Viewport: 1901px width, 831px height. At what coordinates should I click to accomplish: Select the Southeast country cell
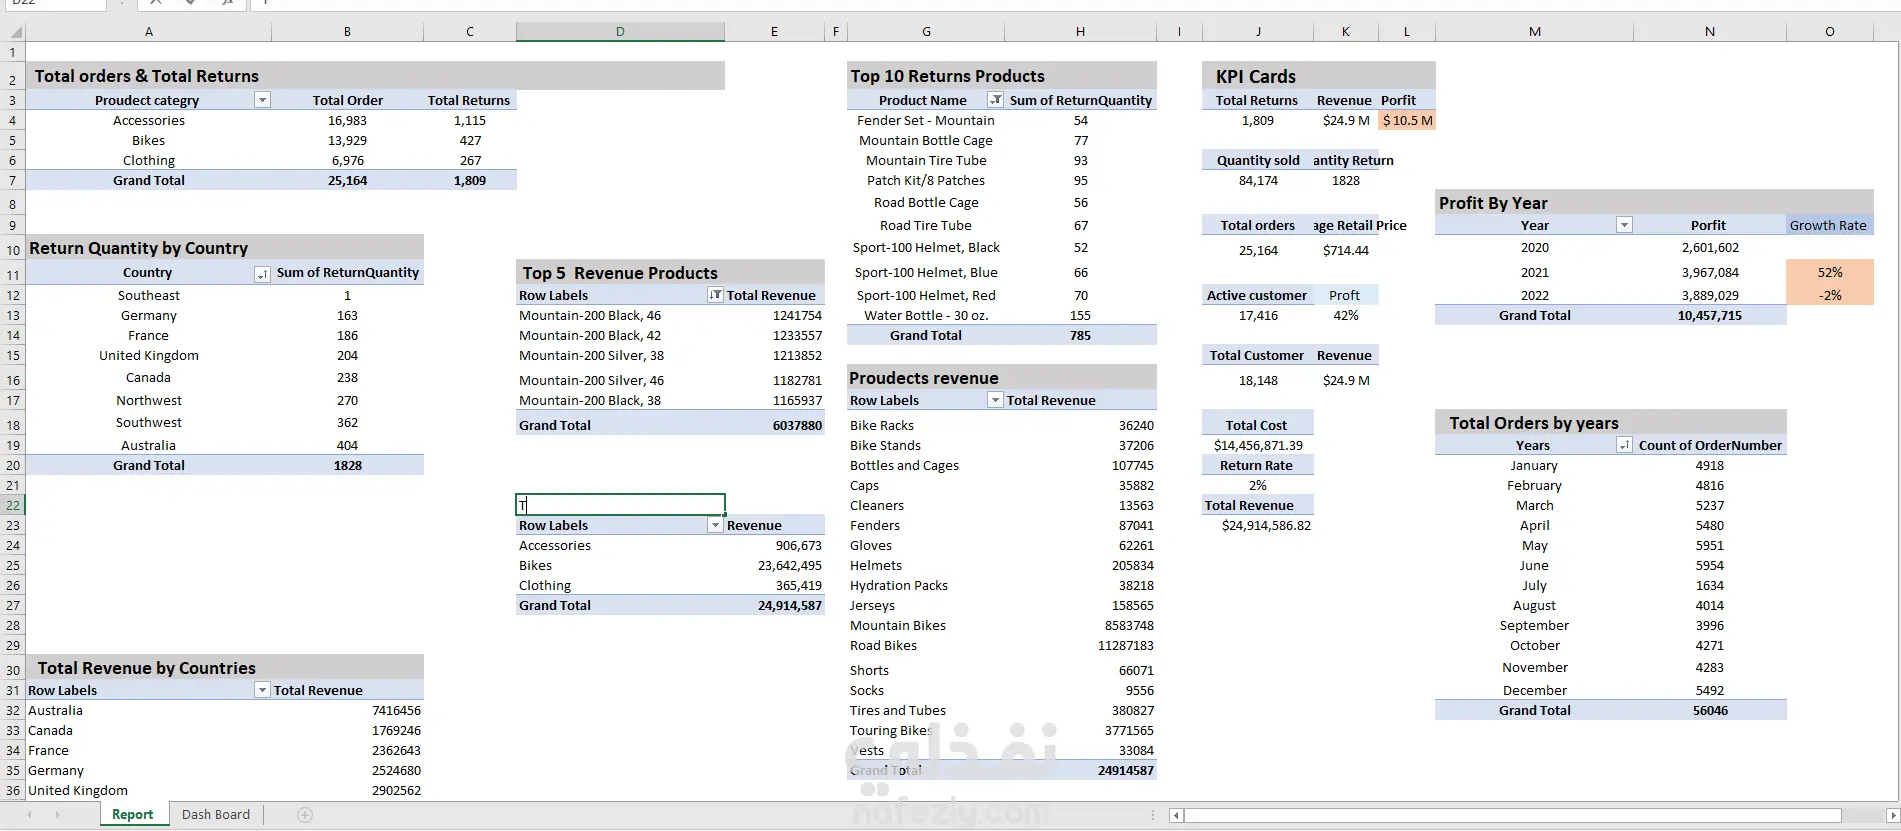point(148,295)
